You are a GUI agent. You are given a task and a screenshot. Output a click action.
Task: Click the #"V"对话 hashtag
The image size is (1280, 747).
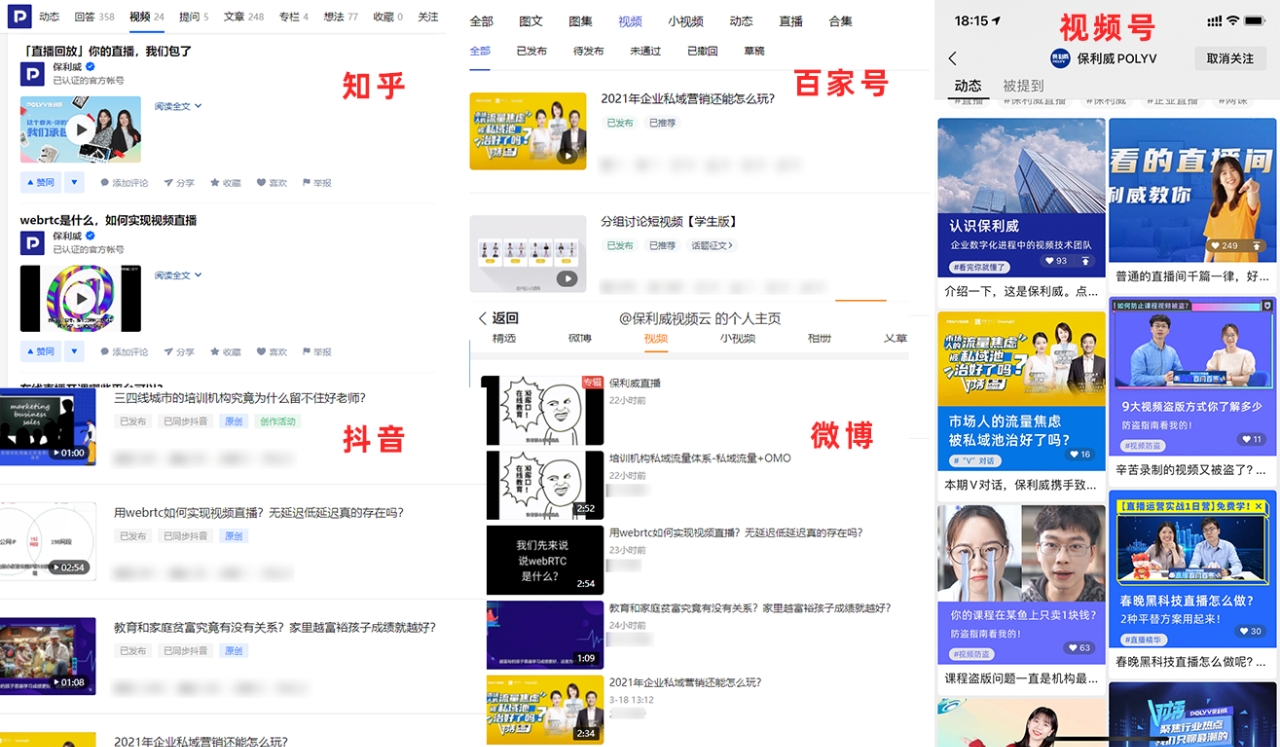(975, 461)
